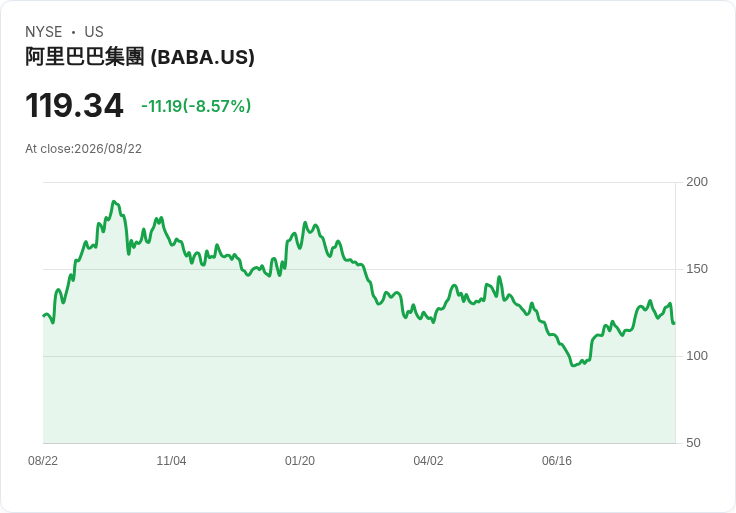The image size is (736, 513).
Task: Click the 150 price axis label
Action: point(697,269)
